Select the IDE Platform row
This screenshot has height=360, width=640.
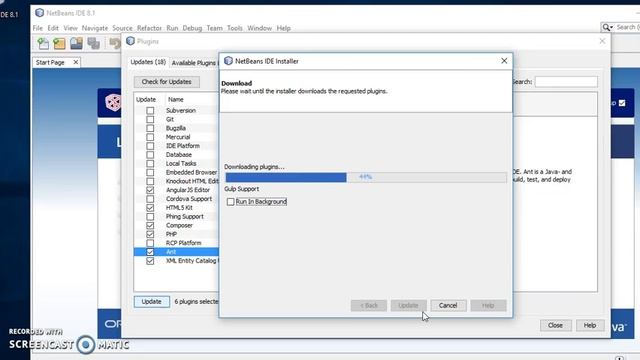click(x=176, y=146)
